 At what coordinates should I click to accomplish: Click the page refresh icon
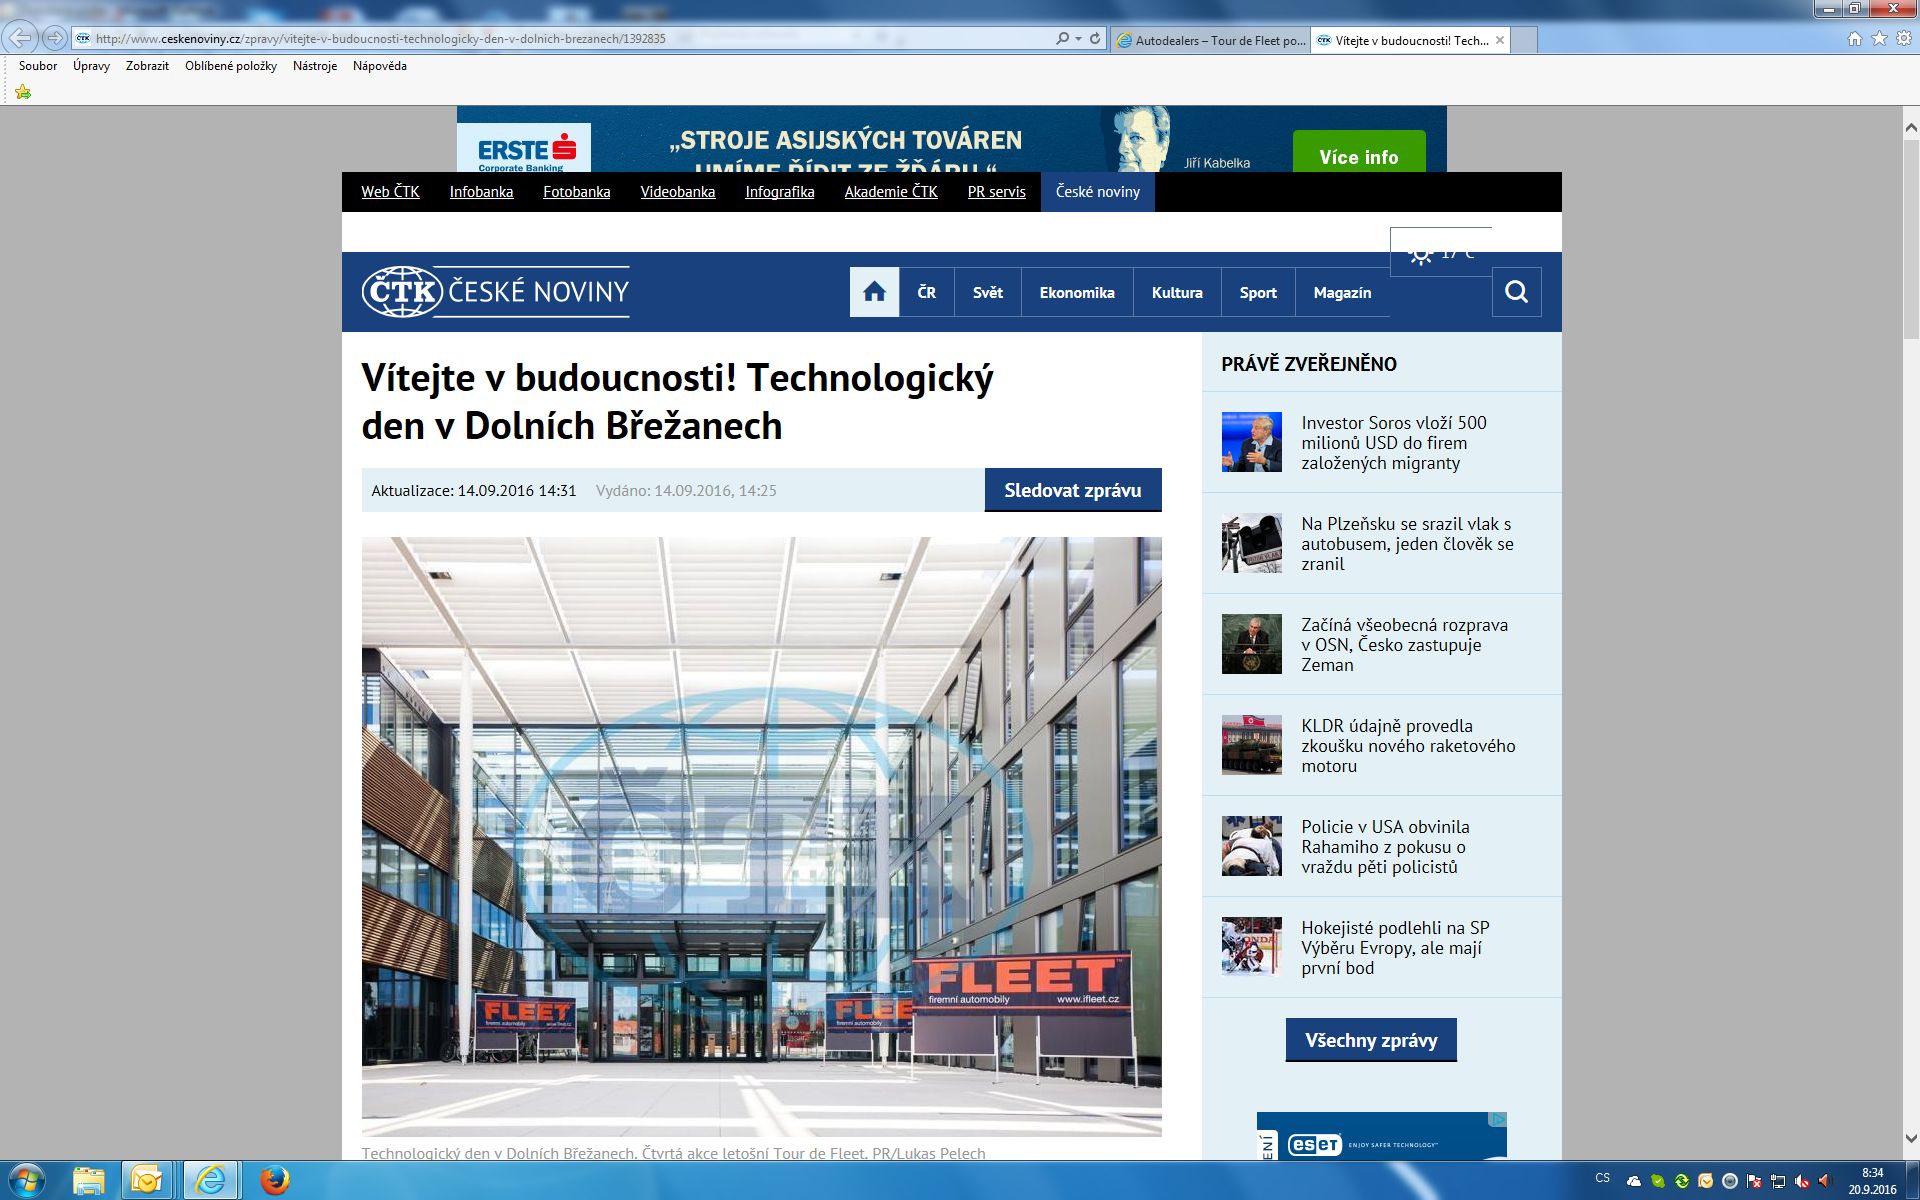coord(1095,38)
